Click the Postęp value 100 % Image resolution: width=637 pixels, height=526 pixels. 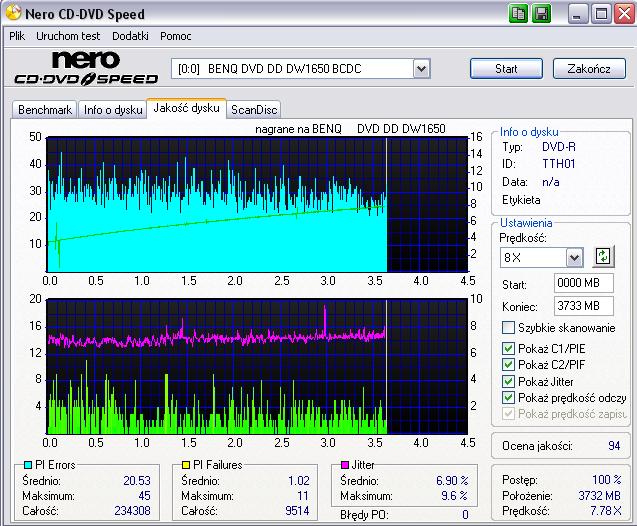[x=607, y=480]
